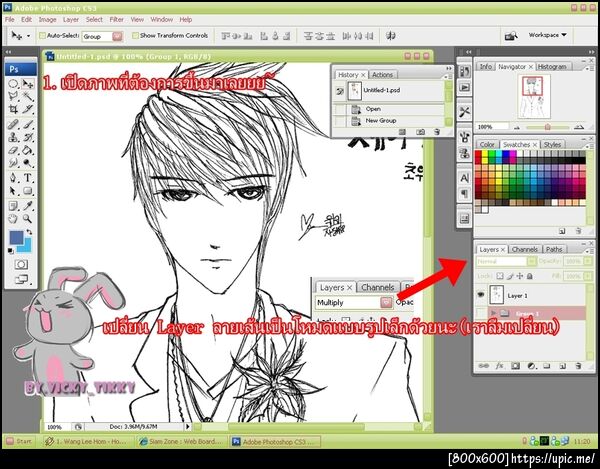Select the Hand tool
This screenshot has width=600, height=469.
[x=13, y=219]
